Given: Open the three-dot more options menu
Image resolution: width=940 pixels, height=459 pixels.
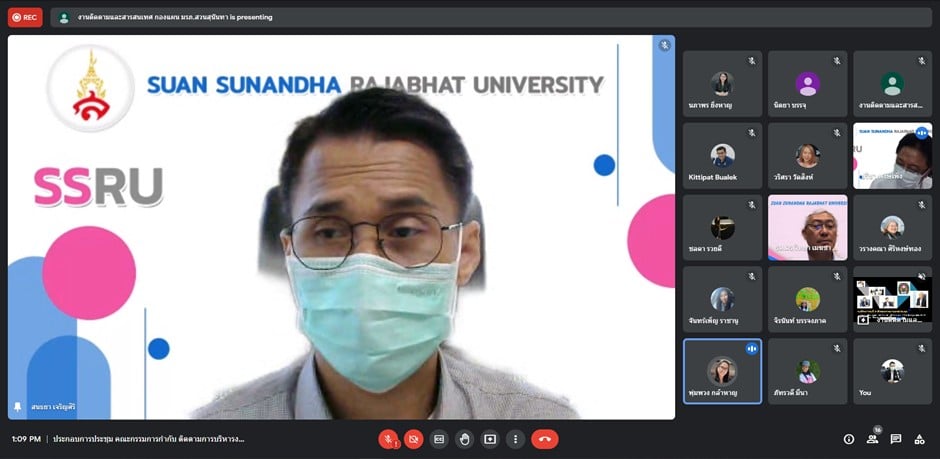Looking at the screenshot, I should pos(515,439).
